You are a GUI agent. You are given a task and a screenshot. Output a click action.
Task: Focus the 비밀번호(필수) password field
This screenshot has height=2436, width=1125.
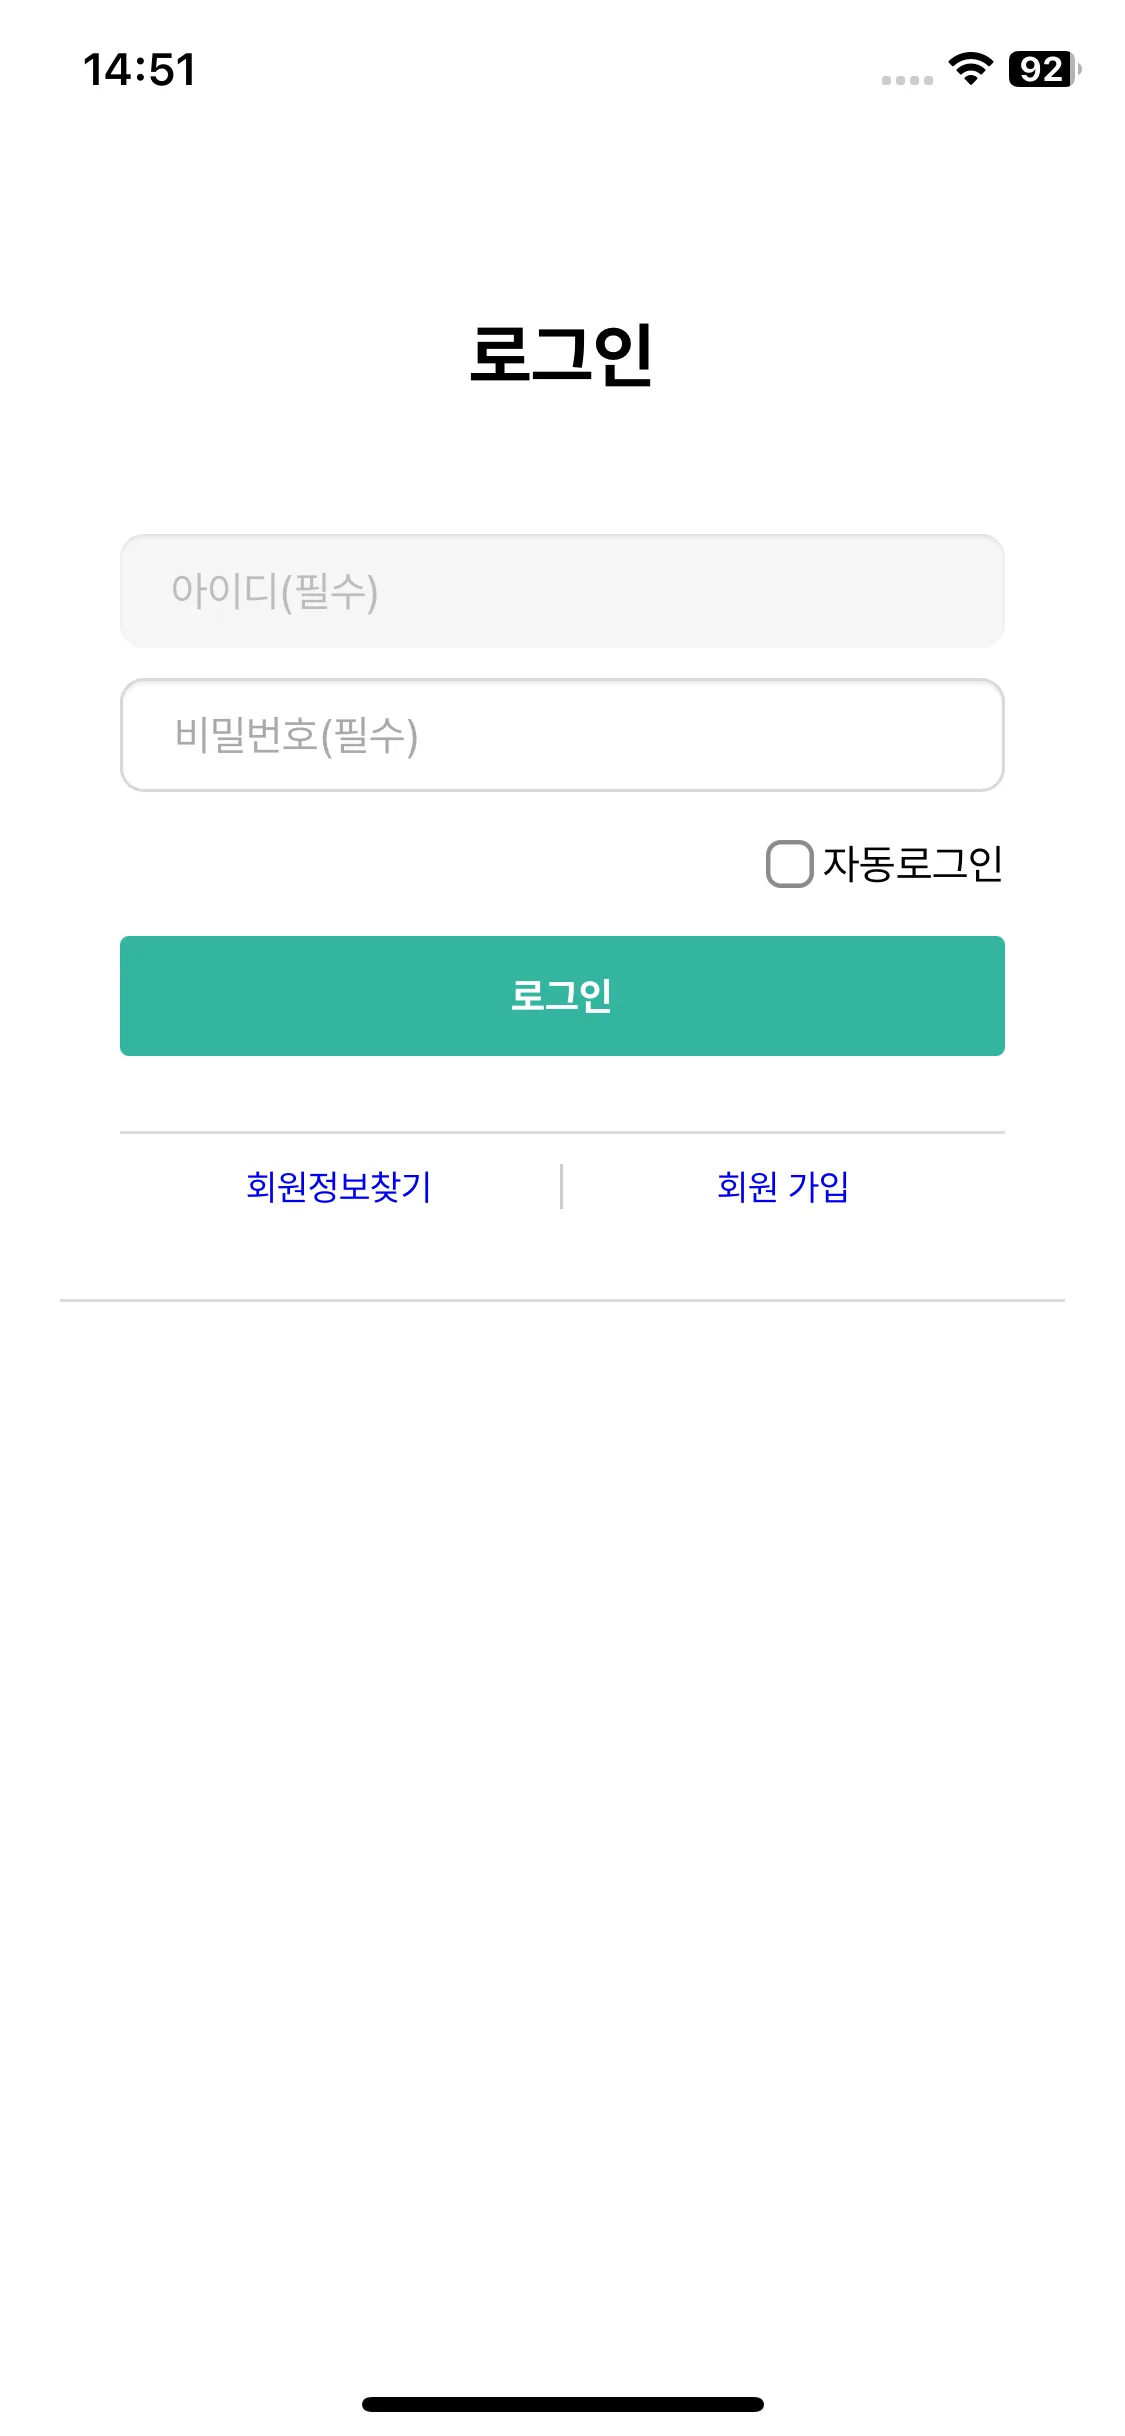coord(562,735)
